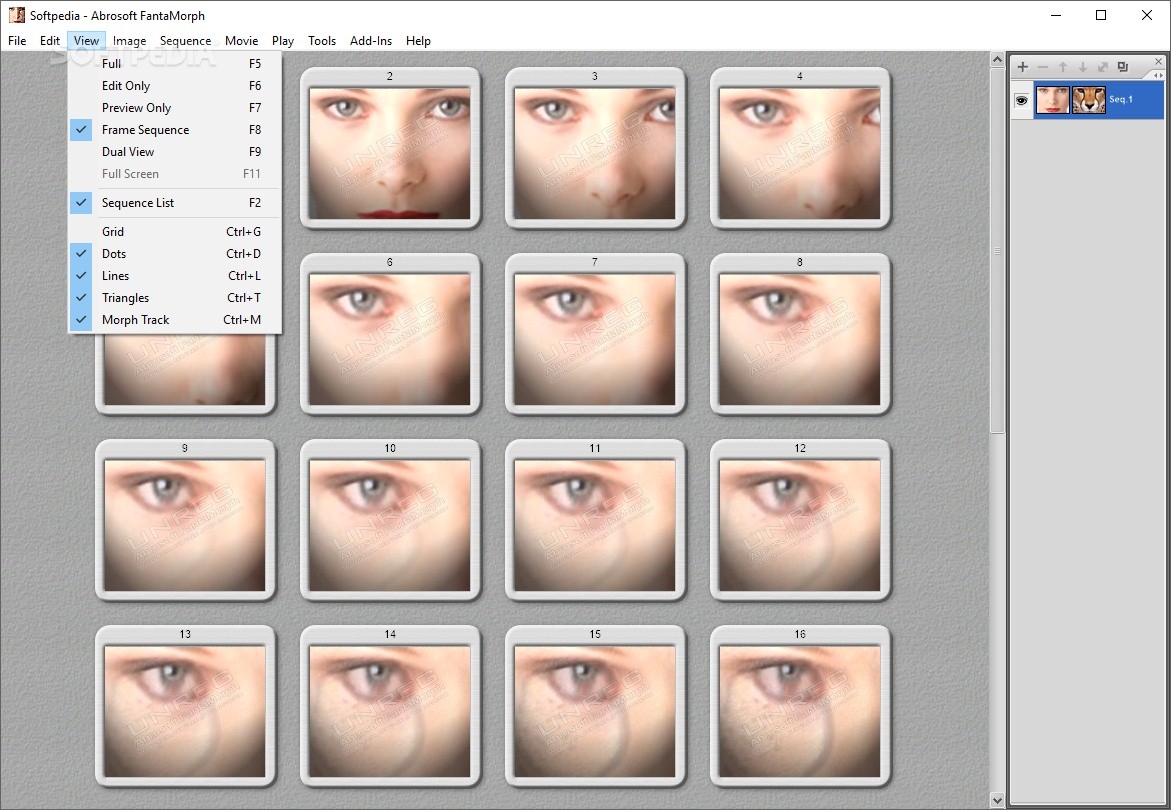Screen dimensions: 1171x810
Task: Select frame 11 thumbnail
Action: [x=594, y=520]
